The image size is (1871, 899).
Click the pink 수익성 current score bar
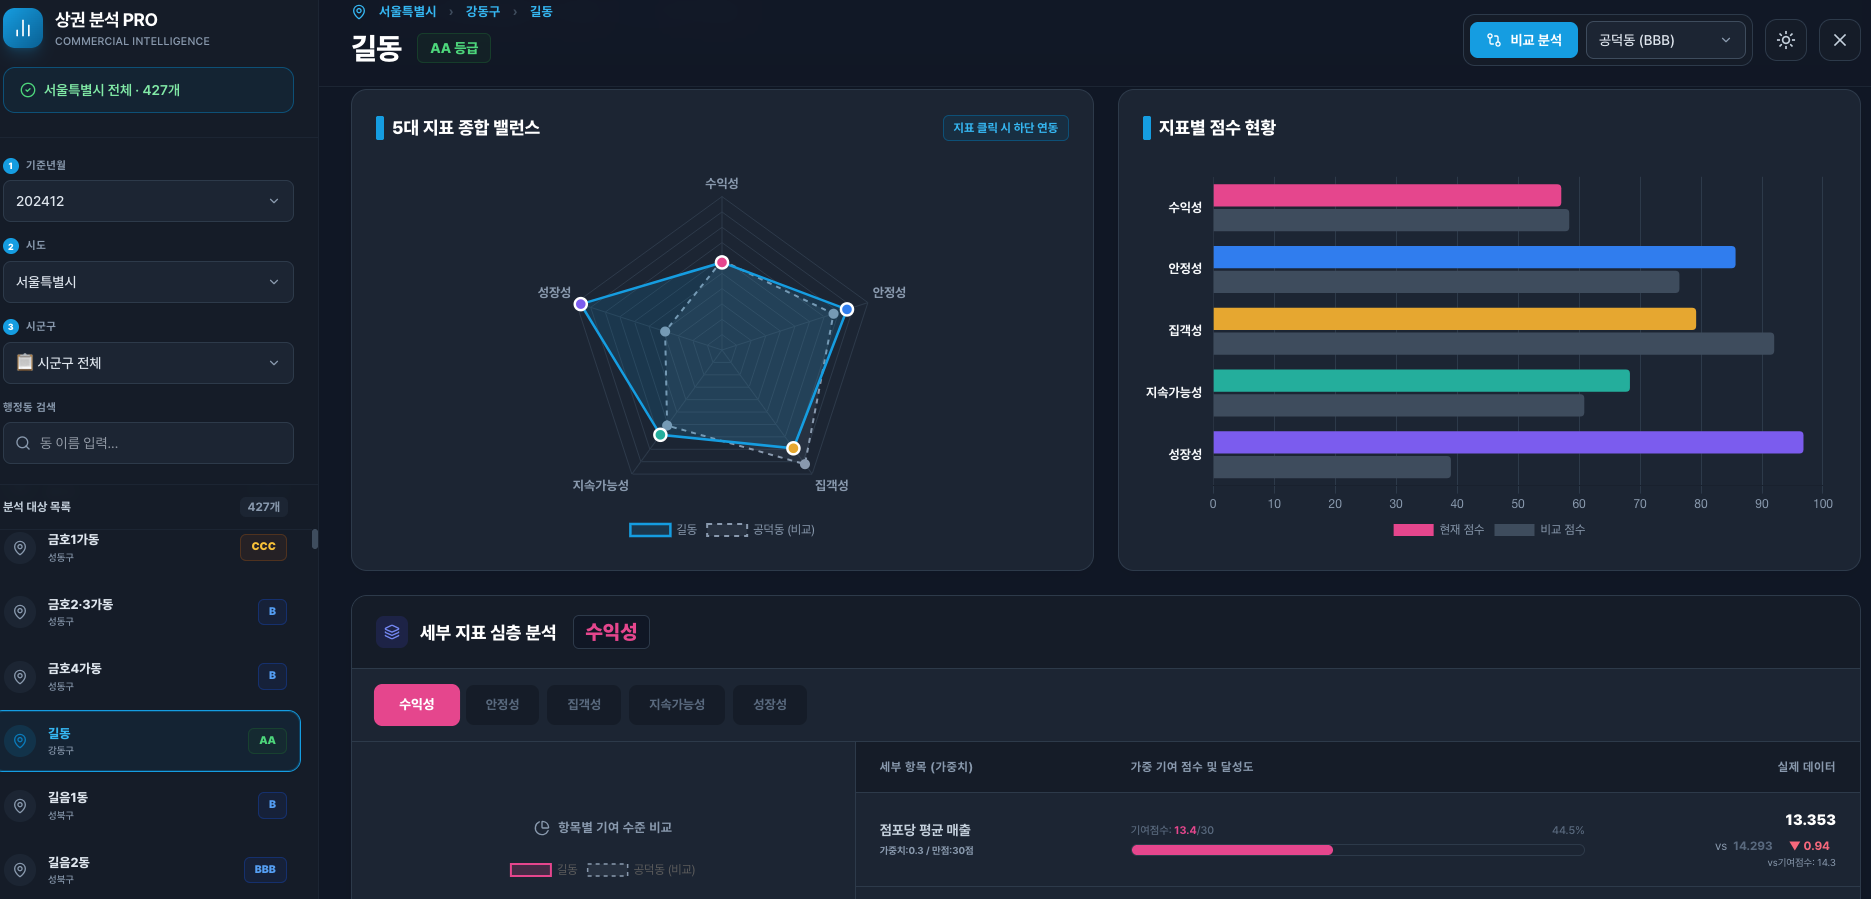click(x=1387, y=195)
